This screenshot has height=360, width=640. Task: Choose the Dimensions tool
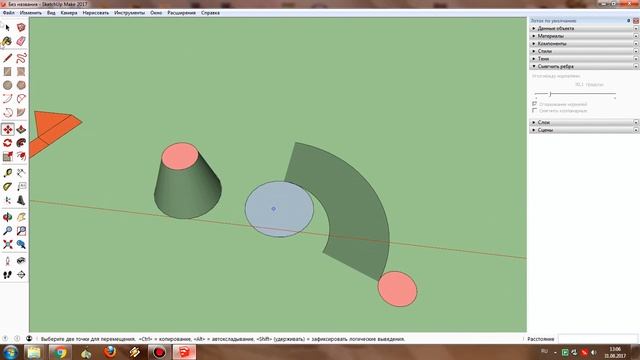click(21, 173)
